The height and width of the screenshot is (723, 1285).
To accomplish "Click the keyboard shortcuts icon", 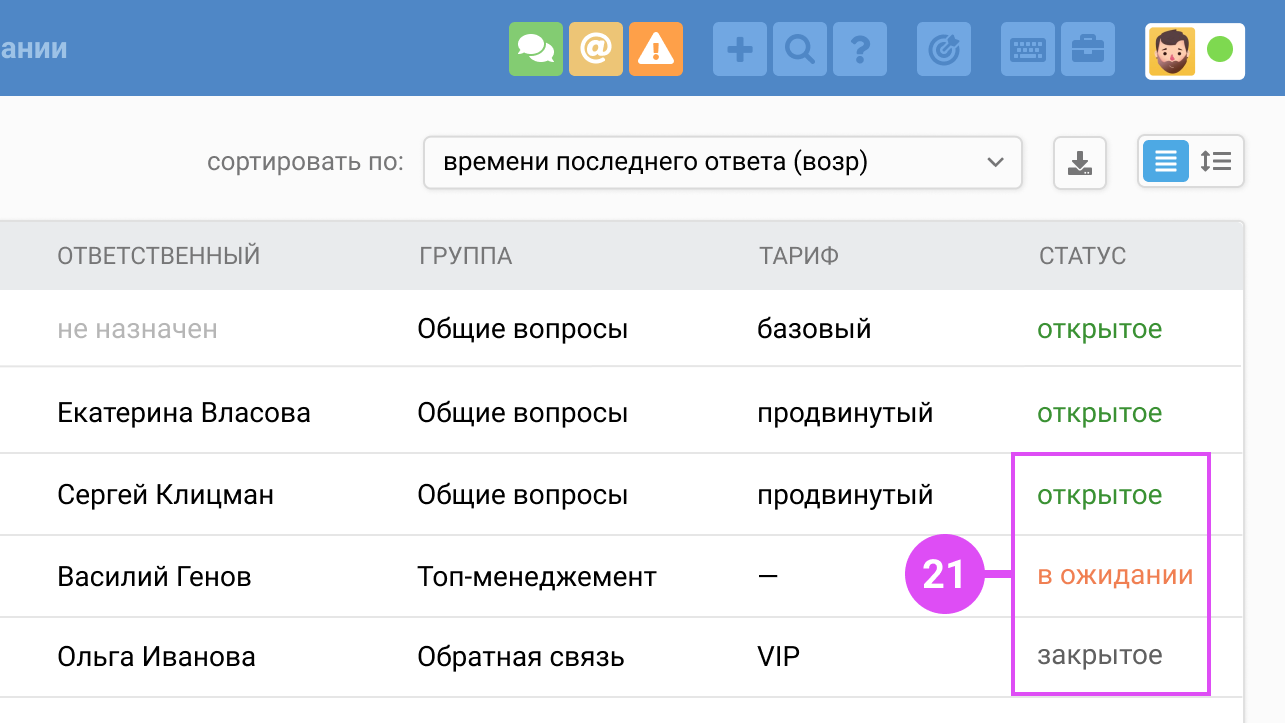I will (x=1028, y=49).
